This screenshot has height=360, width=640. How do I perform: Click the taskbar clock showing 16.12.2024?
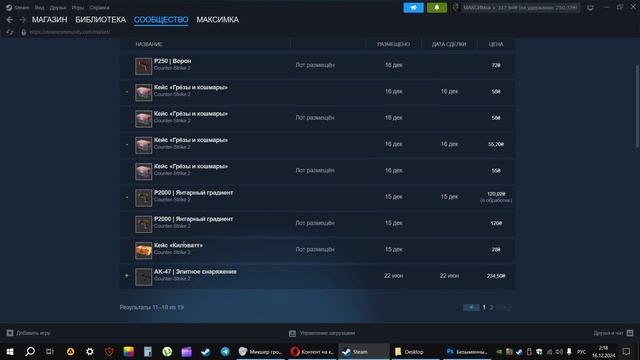click(x=604, y=352)
